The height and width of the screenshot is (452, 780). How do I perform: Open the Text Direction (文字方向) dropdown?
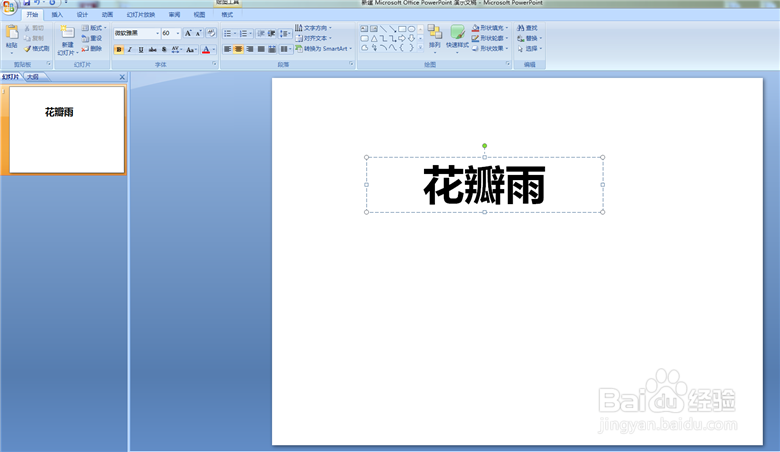pyautogui.click(x=313, y=28)
